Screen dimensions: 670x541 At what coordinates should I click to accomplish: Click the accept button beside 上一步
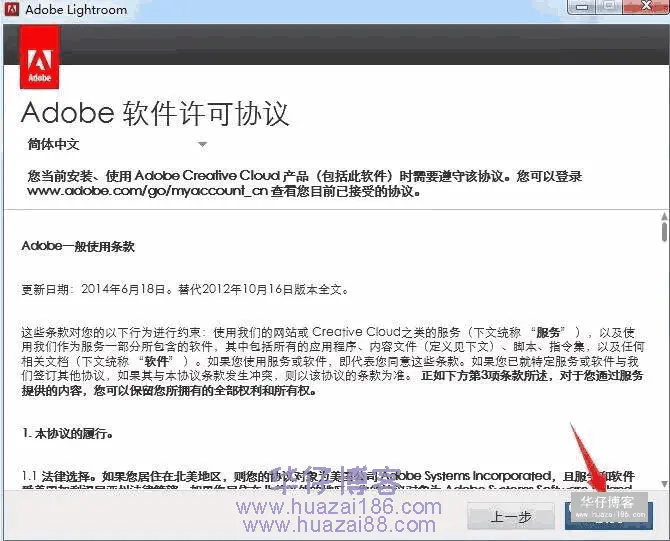(x=609, y=516)
